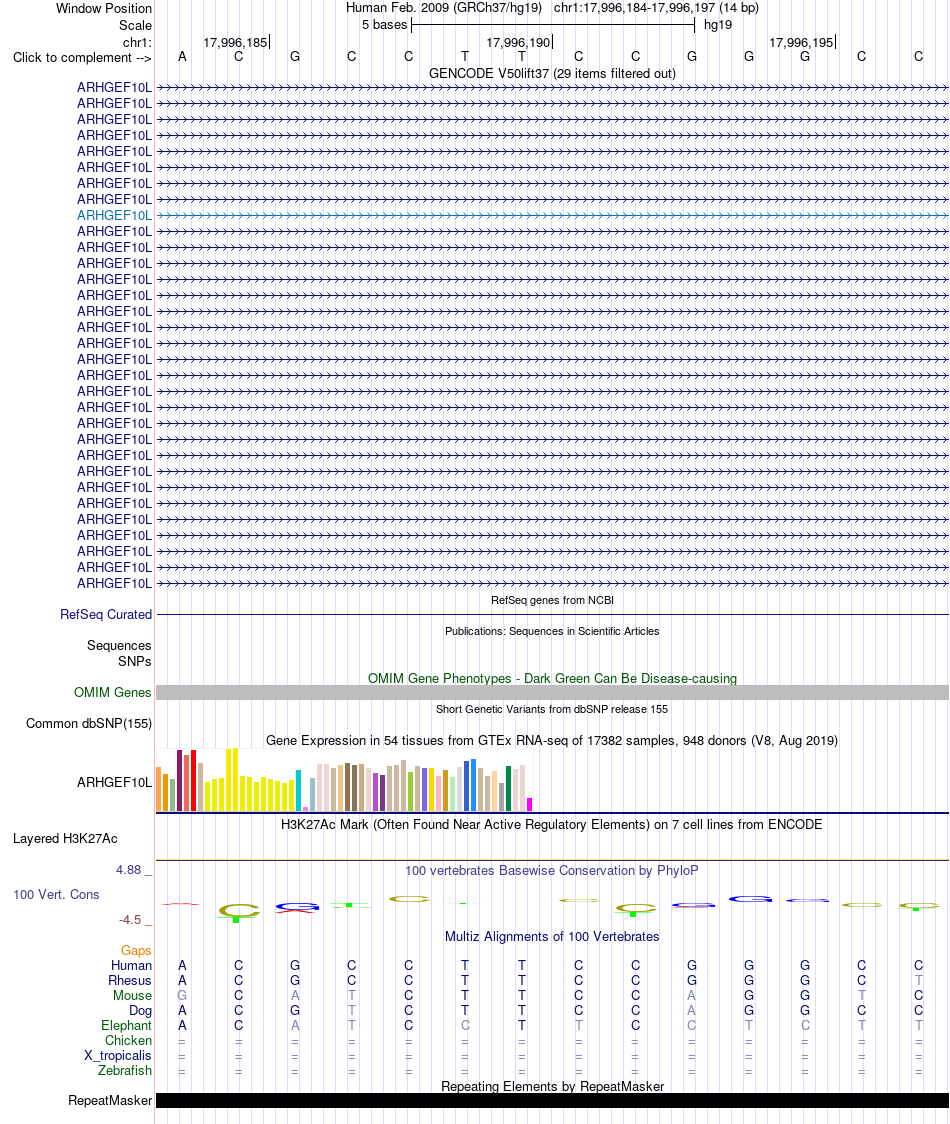Screen dimensions: 950x1124
Task: Click the '100 Vert. Cons' track label
Action: (x=56, y=895)
